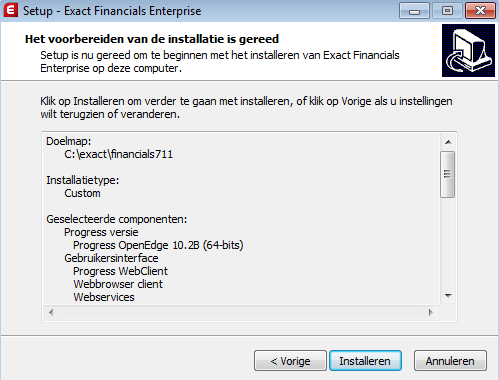Viewport: 499px width, 380px height.
Task: Click the summary box's vertical scroll up arrow
Action: pyautogui.click(x=448, y=142)
